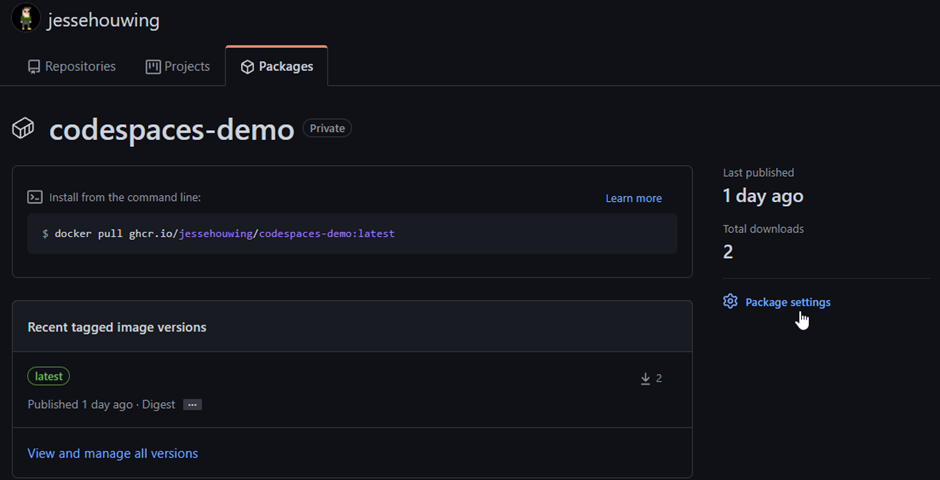Screen dimensions: 940x480
Task: Click 'Install from the command line:' text
Action: coord(125,197)
